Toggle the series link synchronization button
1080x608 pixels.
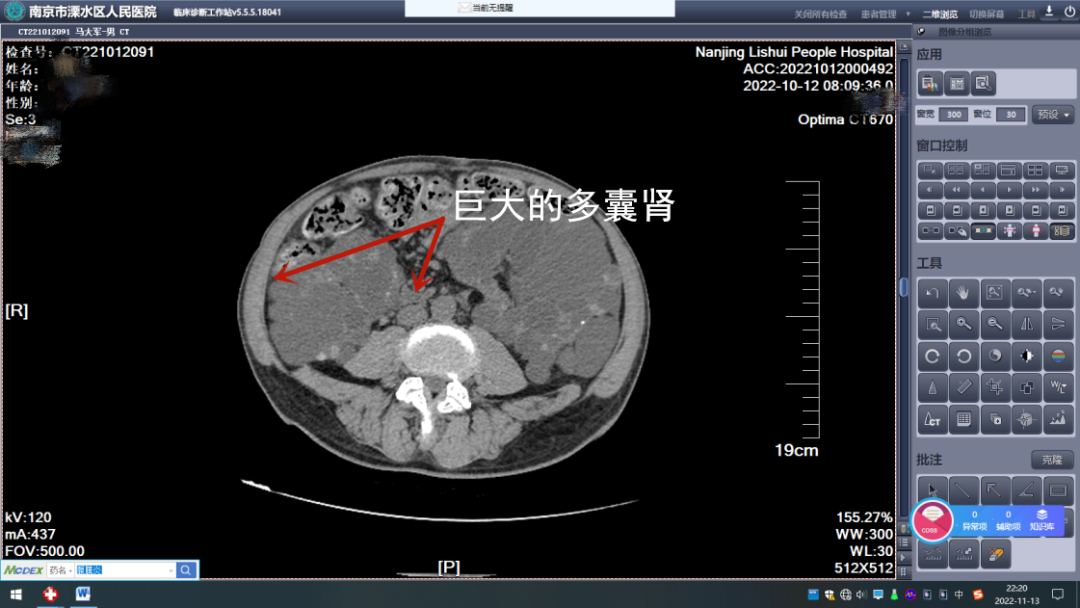(x=930, y=231)
